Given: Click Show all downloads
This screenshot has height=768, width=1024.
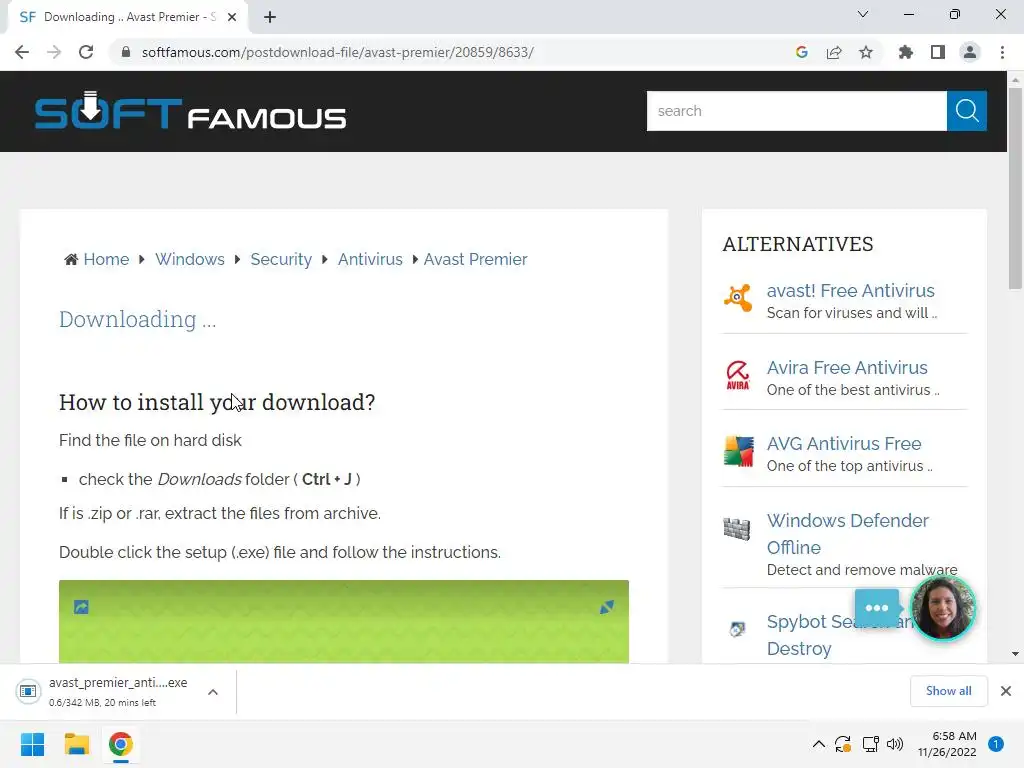Looking at the screenshot, I should (x=948, y=691).
